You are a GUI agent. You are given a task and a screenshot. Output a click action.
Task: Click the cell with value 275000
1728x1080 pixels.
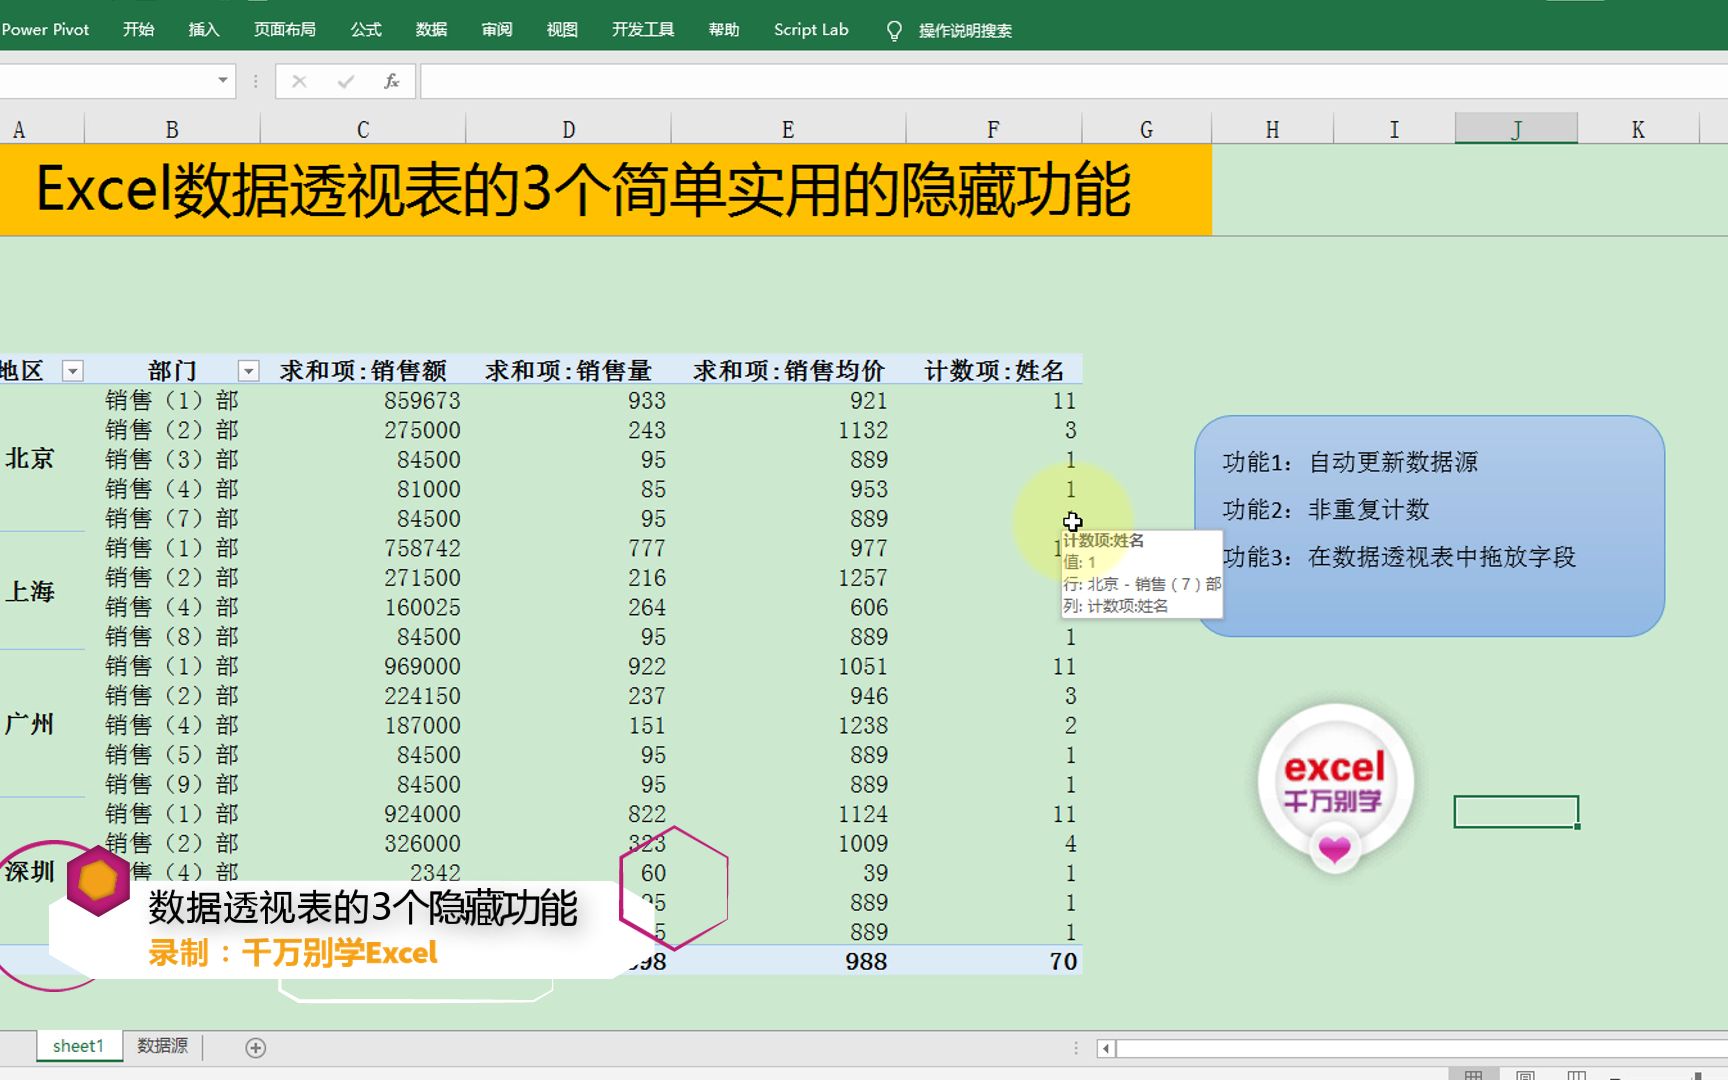(423, 430)
